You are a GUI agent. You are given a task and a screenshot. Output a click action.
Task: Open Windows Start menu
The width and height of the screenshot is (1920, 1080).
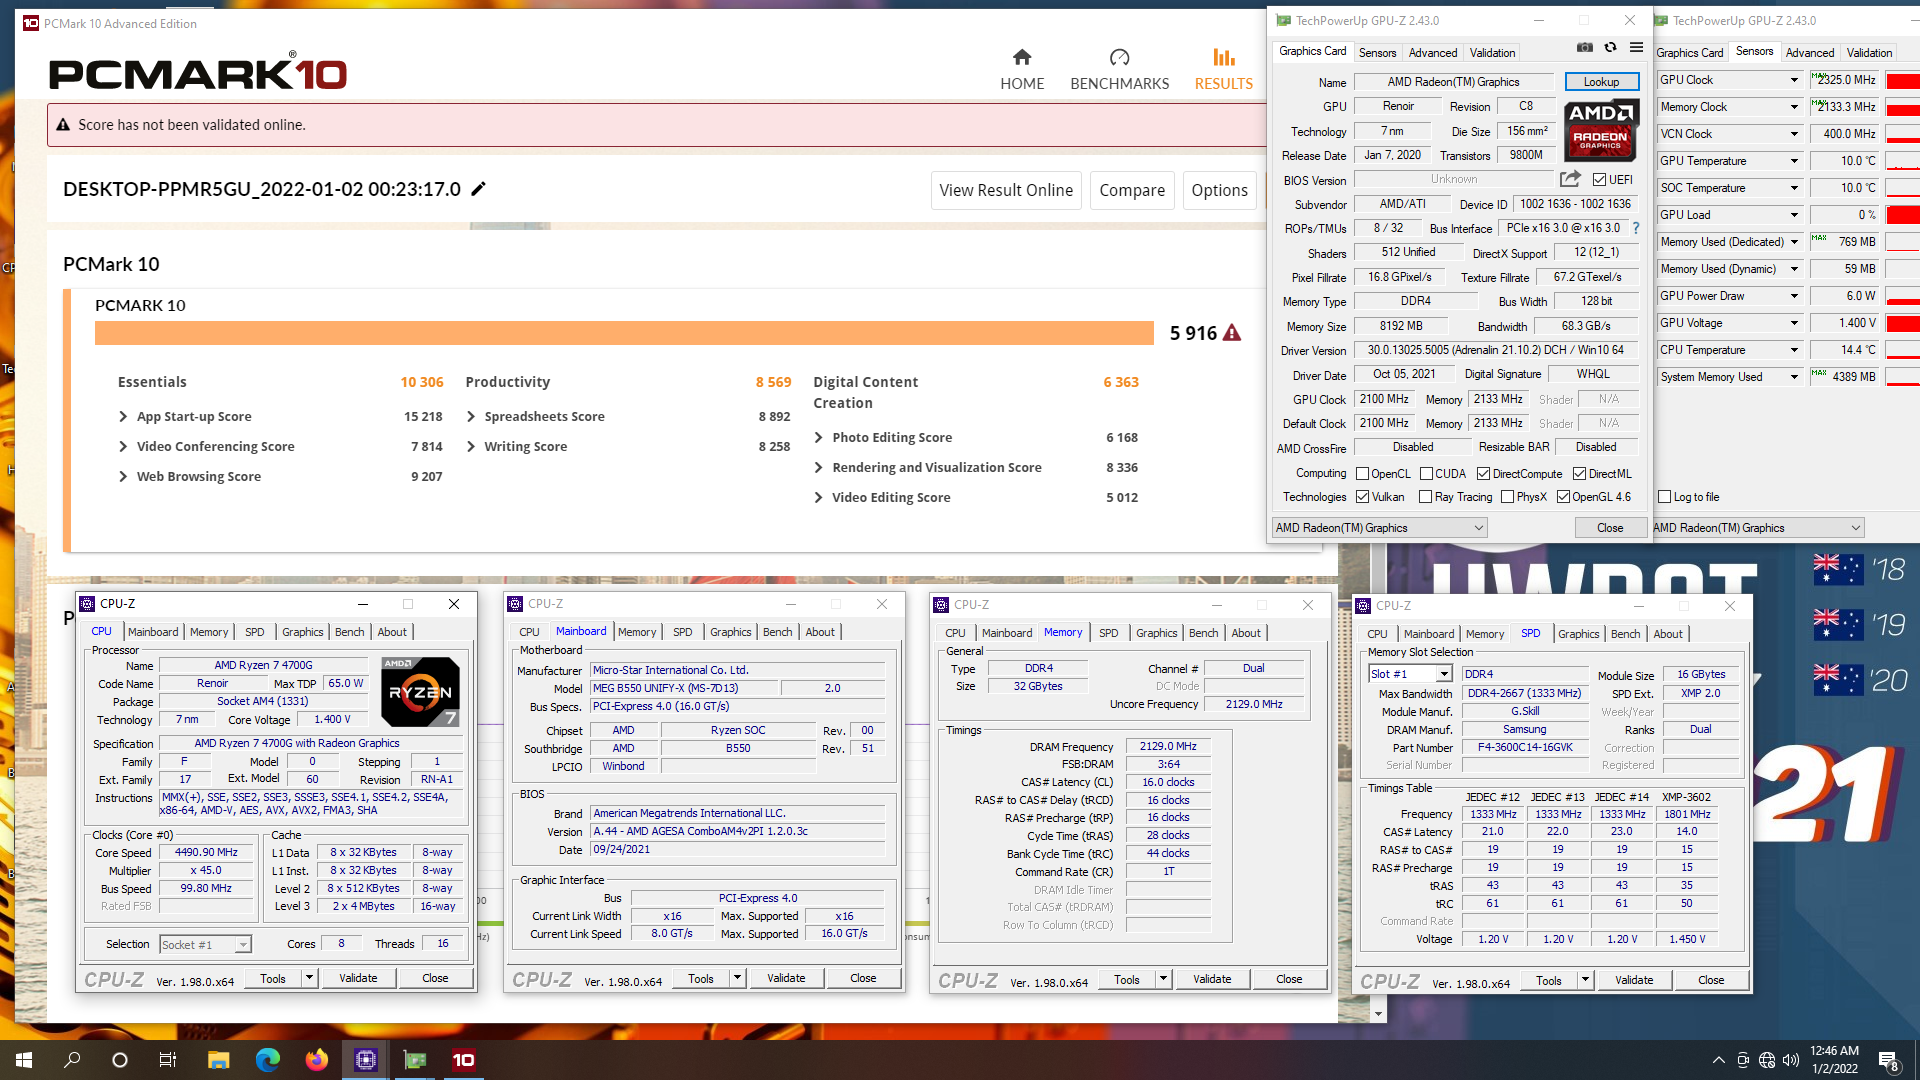(24, 1060)
